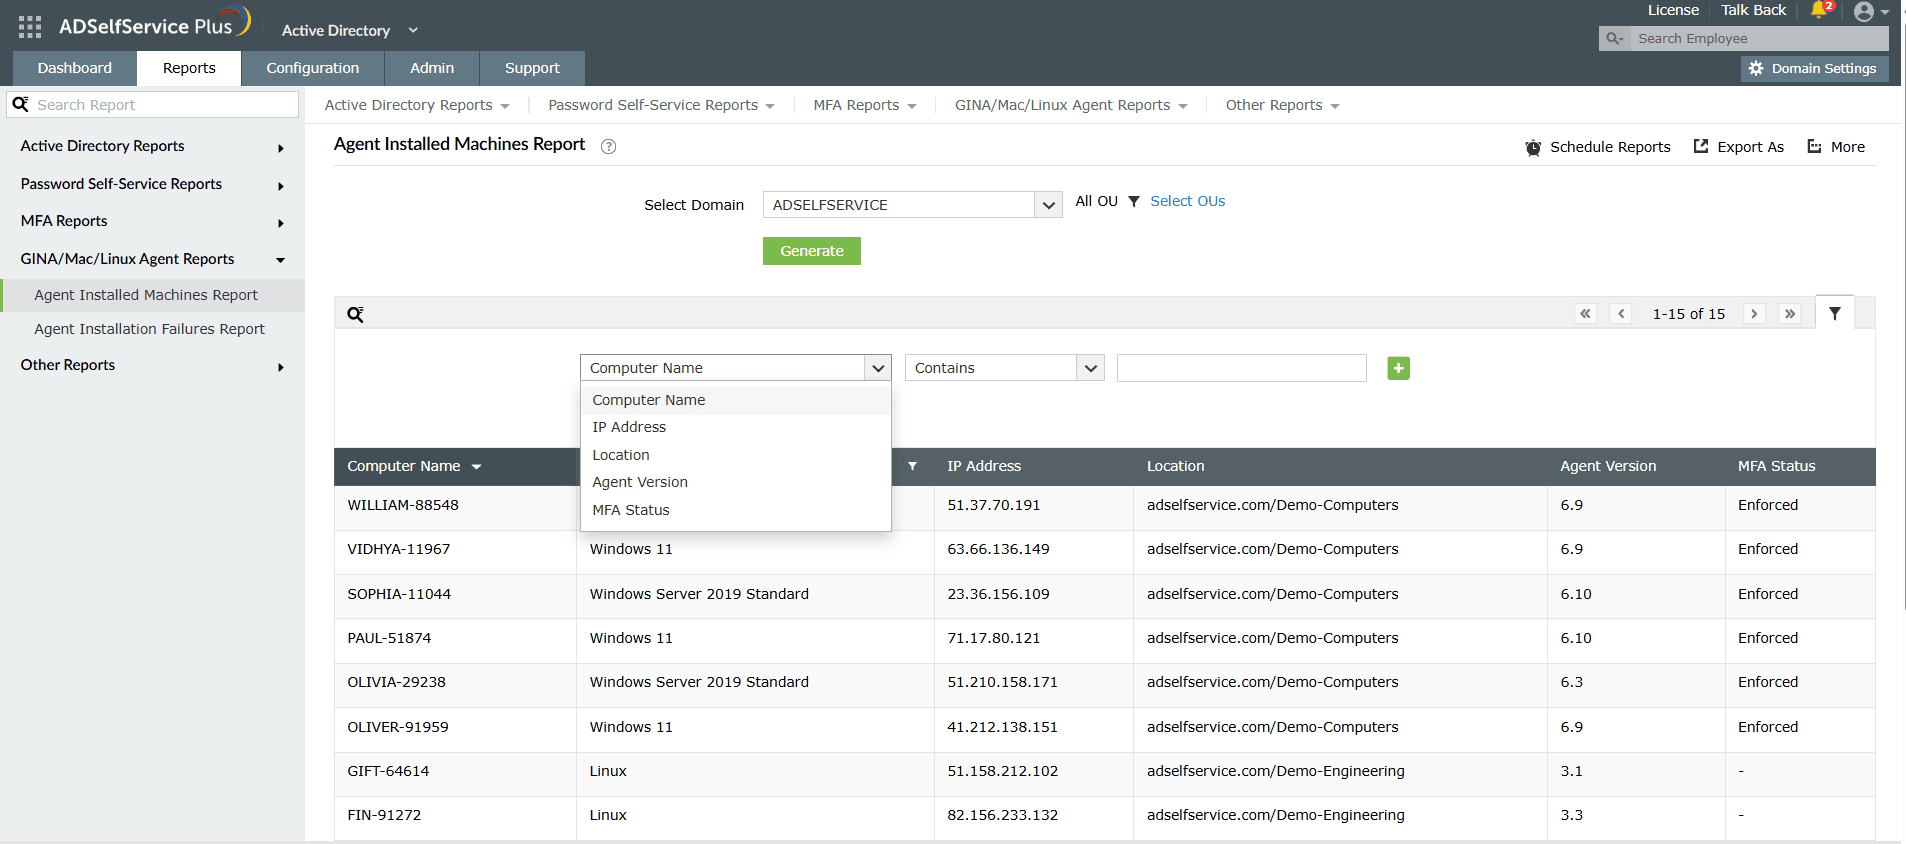The width and height of the screenshot is (1906, 844).
Task: Open the Select Domain dropdown
Action: coord(912,205)
